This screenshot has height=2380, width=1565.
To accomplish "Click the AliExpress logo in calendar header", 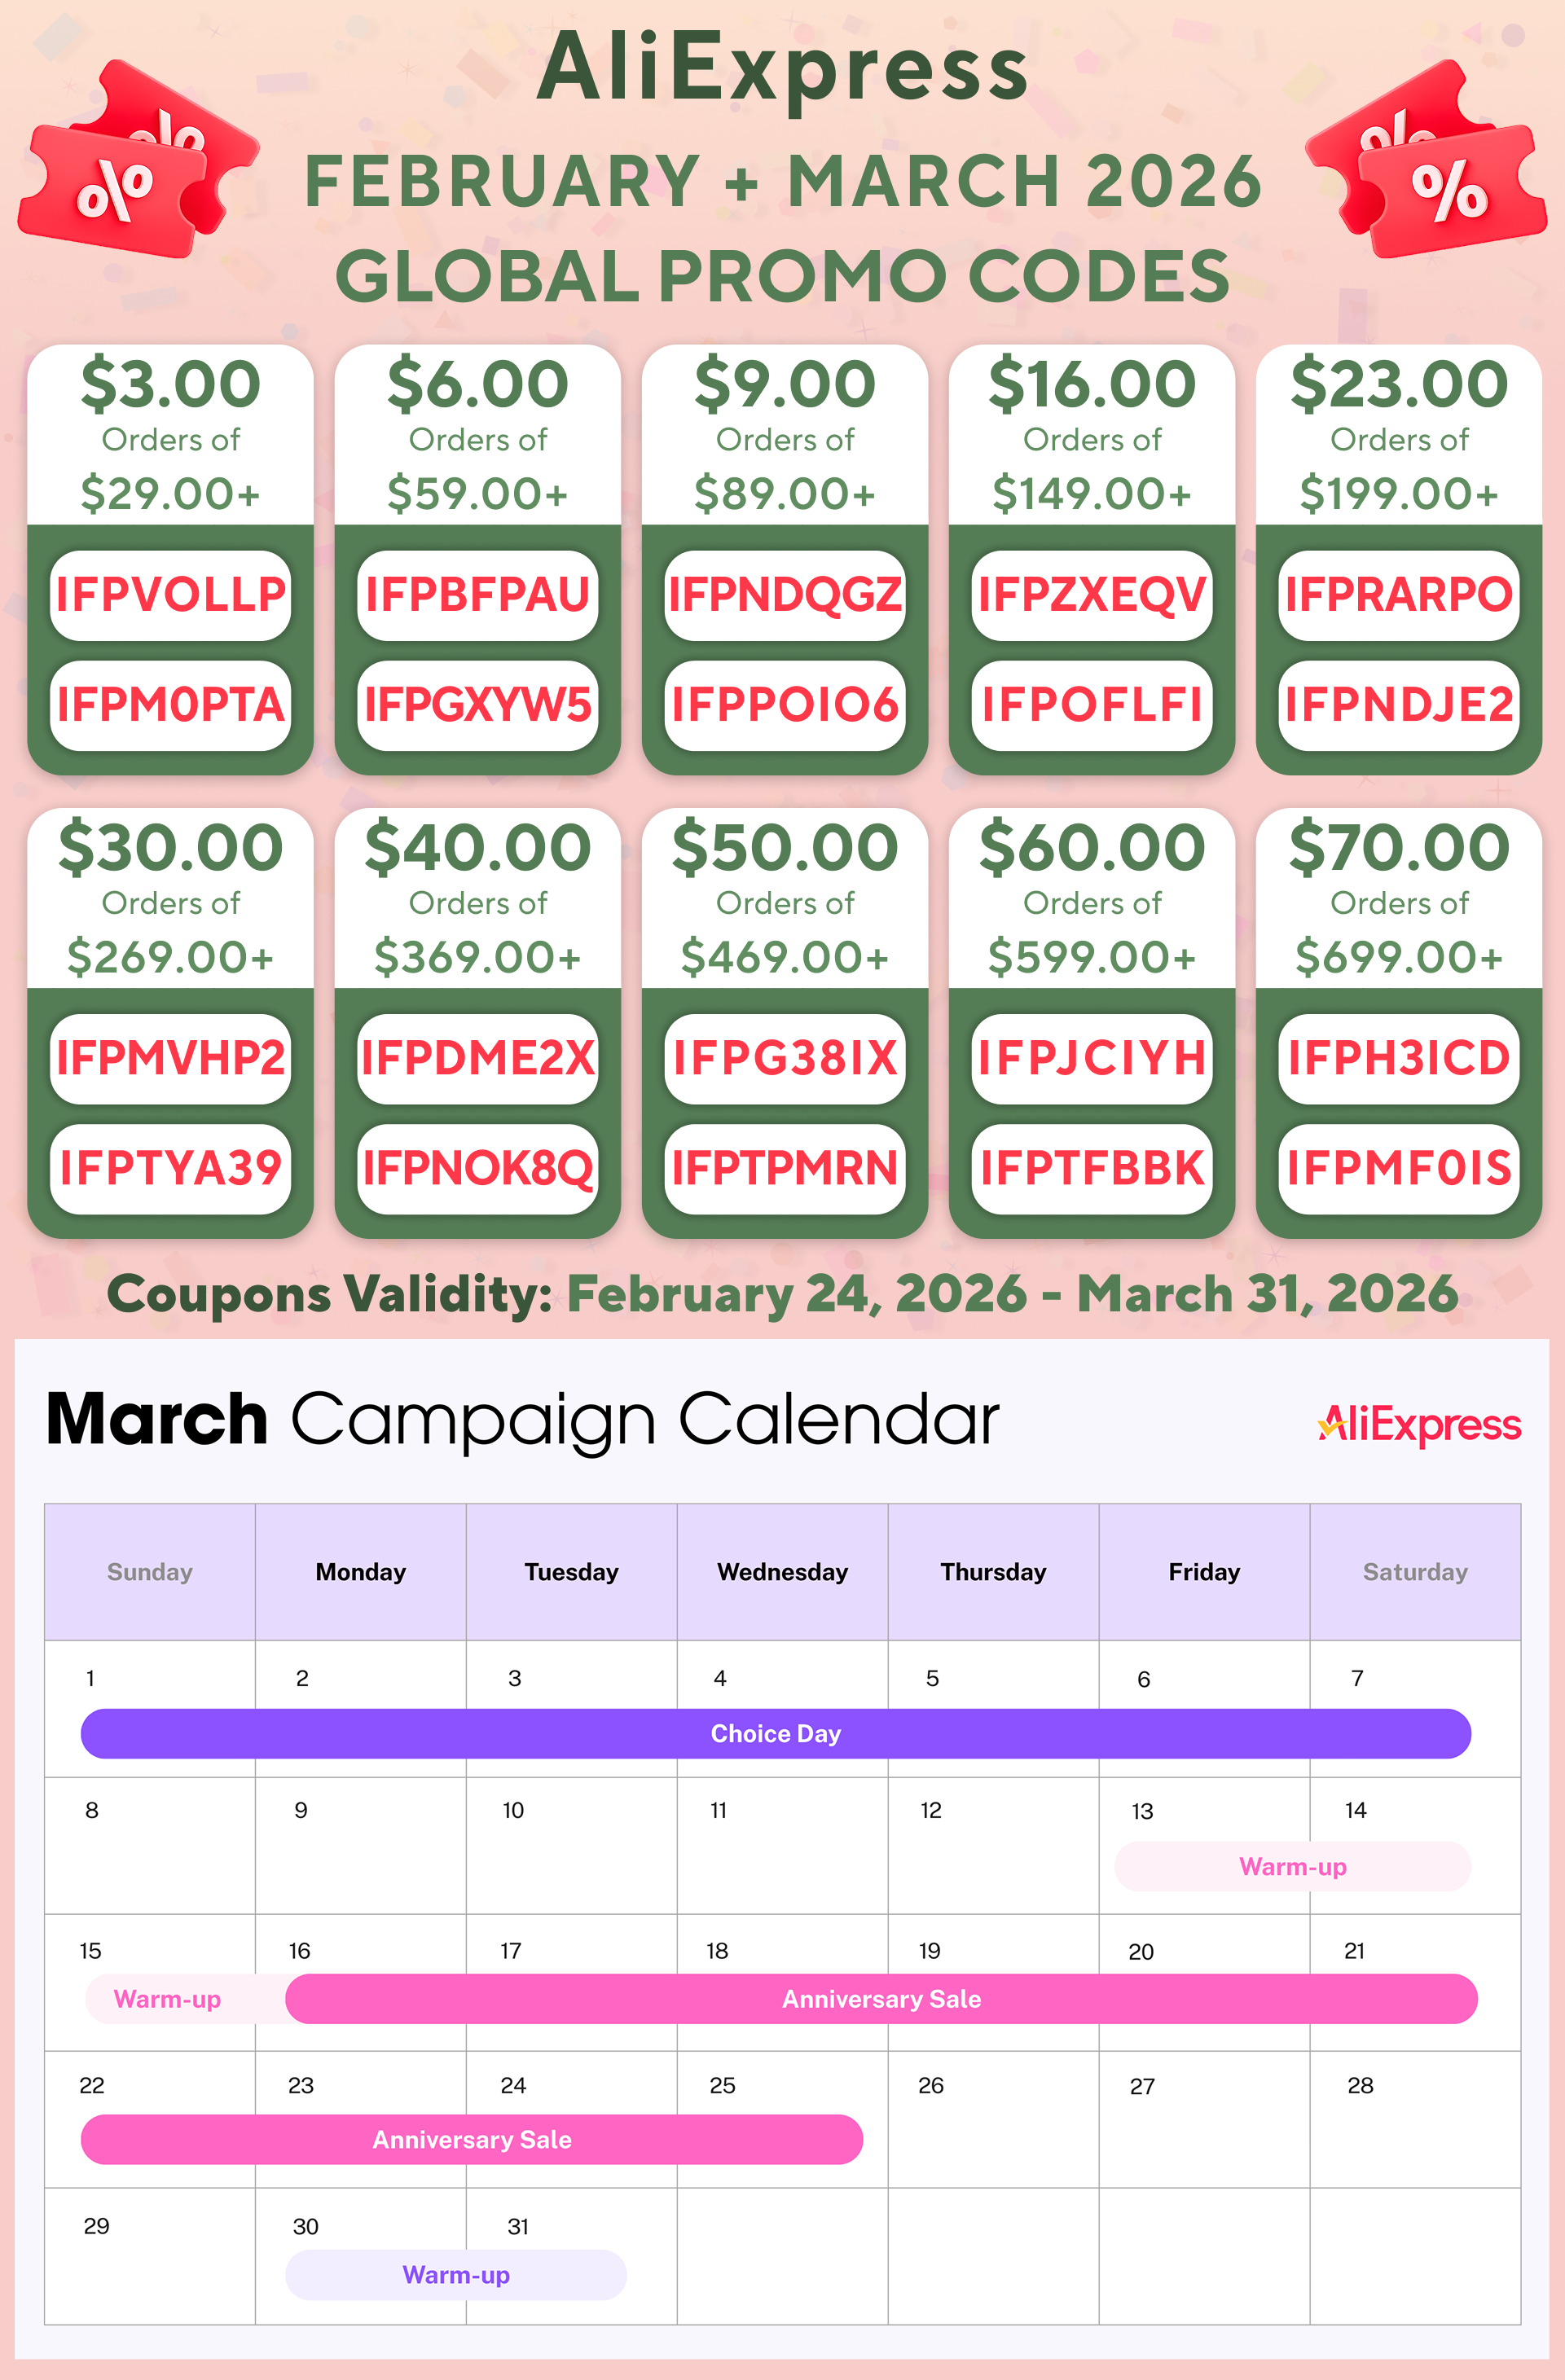I will point(1419,1424).
